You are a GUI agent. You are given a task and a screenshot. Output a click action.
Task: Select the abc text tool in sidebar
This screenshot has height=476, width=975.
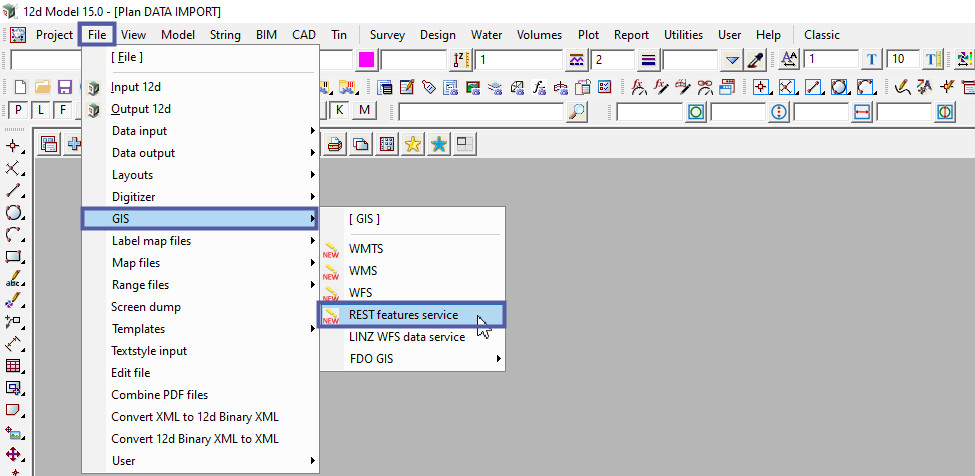tap(13, 278)
